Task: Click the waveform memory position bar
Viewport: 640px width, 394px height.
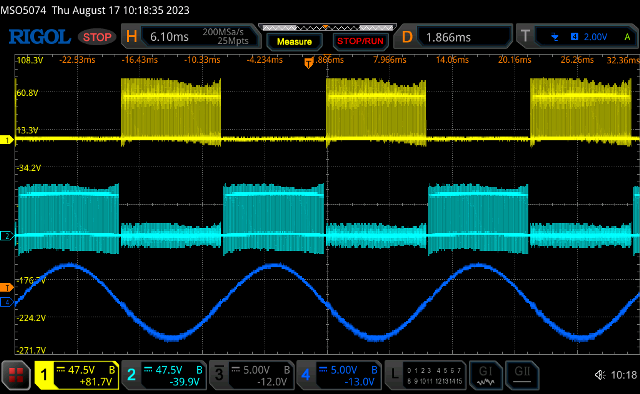Action: point(327,28)
